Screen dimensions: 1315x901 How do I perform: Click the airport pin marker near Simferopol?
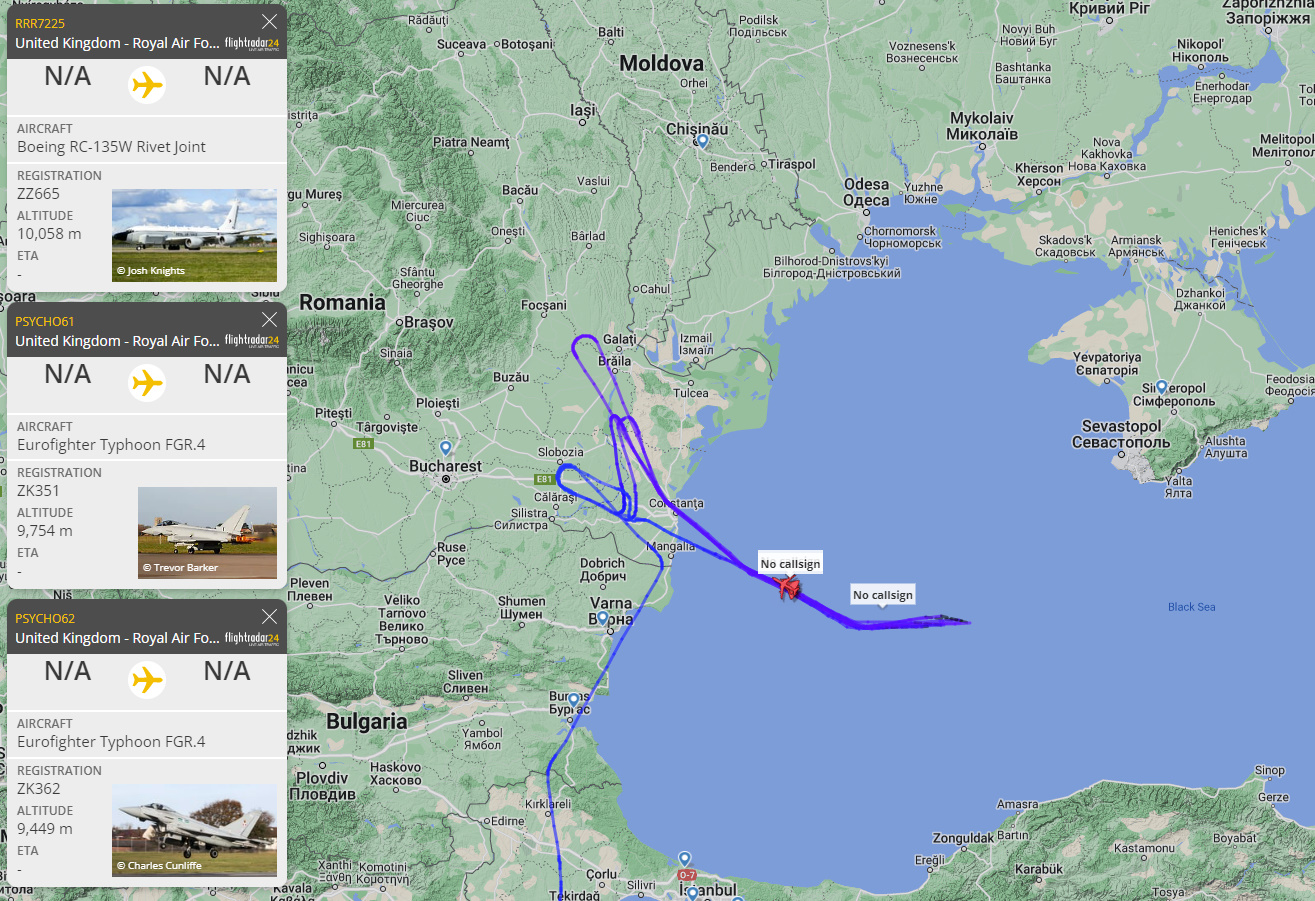click(x=1161, y=387)
